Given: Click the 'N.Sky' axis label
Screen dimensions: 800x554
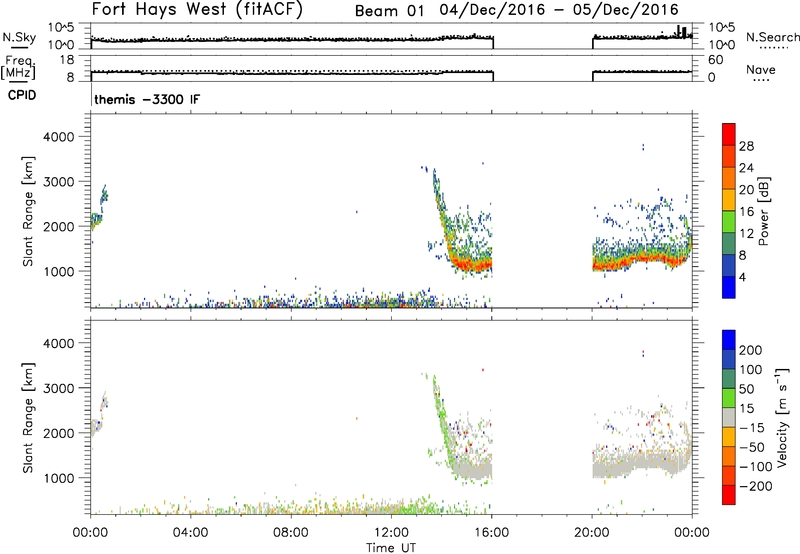Looking at the screenshot, I should [19, 37].
